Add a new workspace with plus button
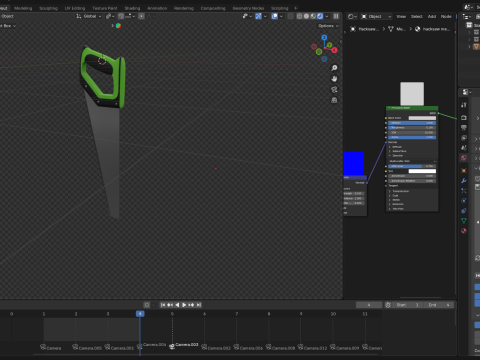Screen dimensions: 480x360 [x=295, y=8]
